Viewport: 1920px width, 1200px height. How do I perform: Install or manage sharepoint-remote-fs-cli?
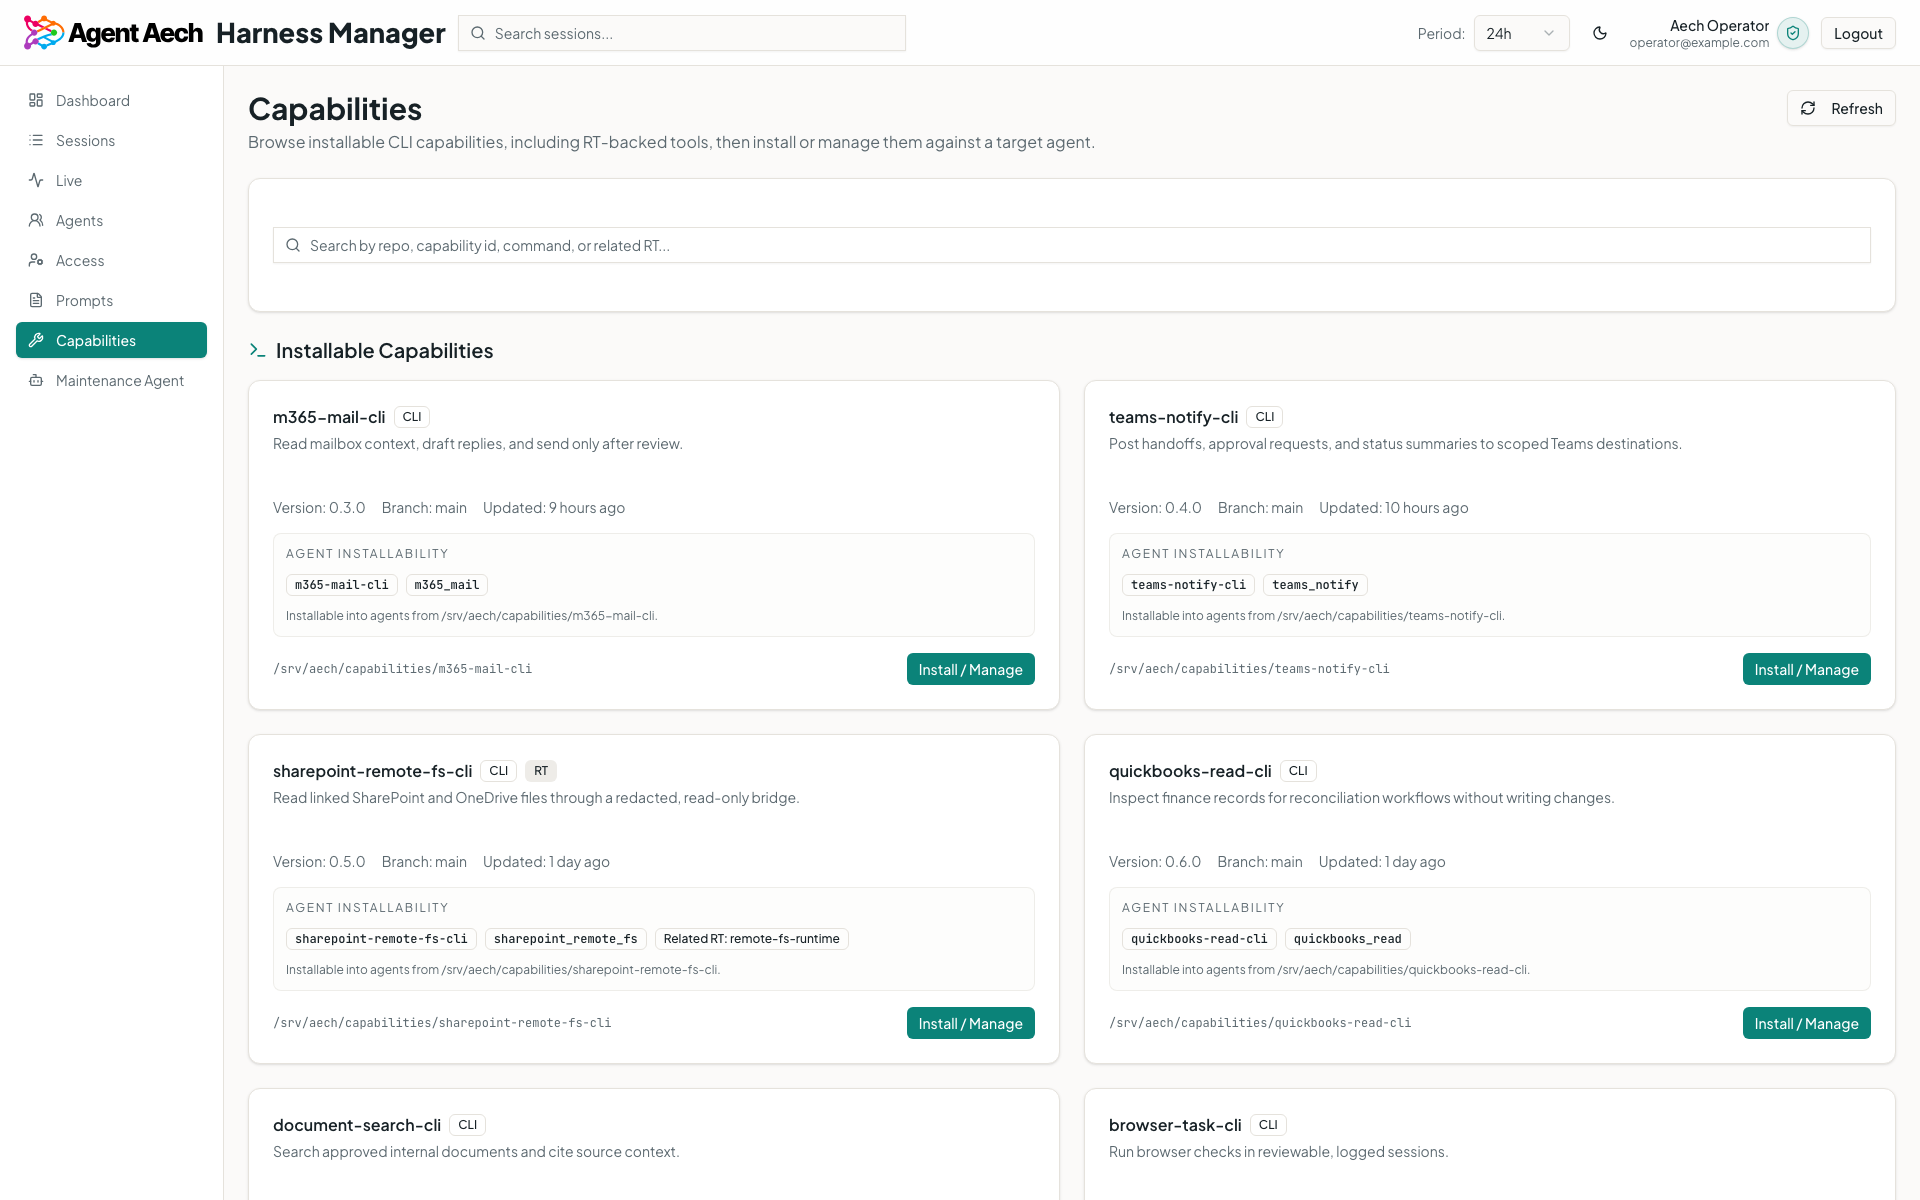[970, 1023]
